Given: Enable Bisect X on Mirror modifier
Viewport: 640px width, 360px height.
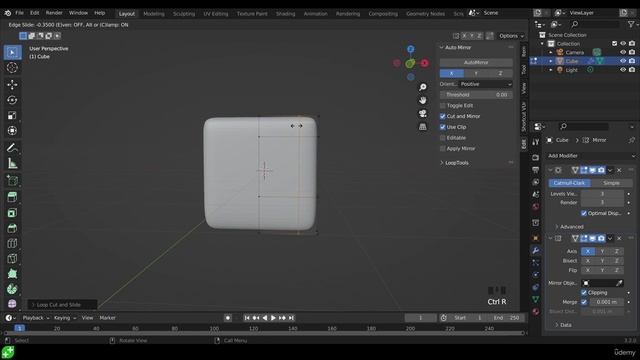Looking at the screenshot, I should tap(588, 260).
